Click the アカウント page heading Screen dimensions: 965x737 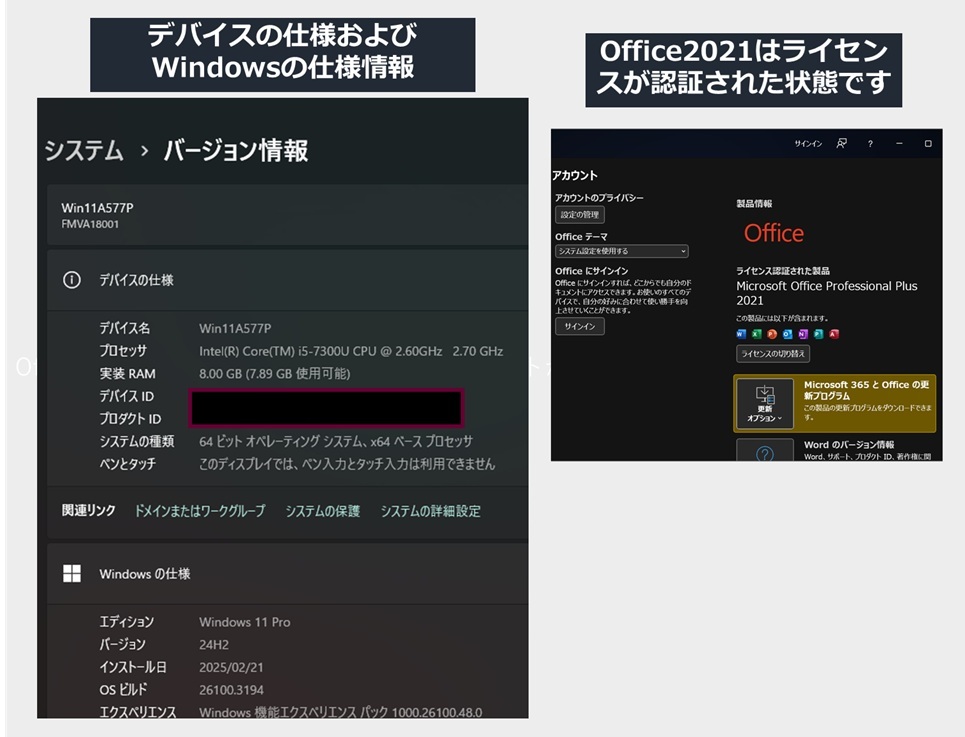point(575,175)
